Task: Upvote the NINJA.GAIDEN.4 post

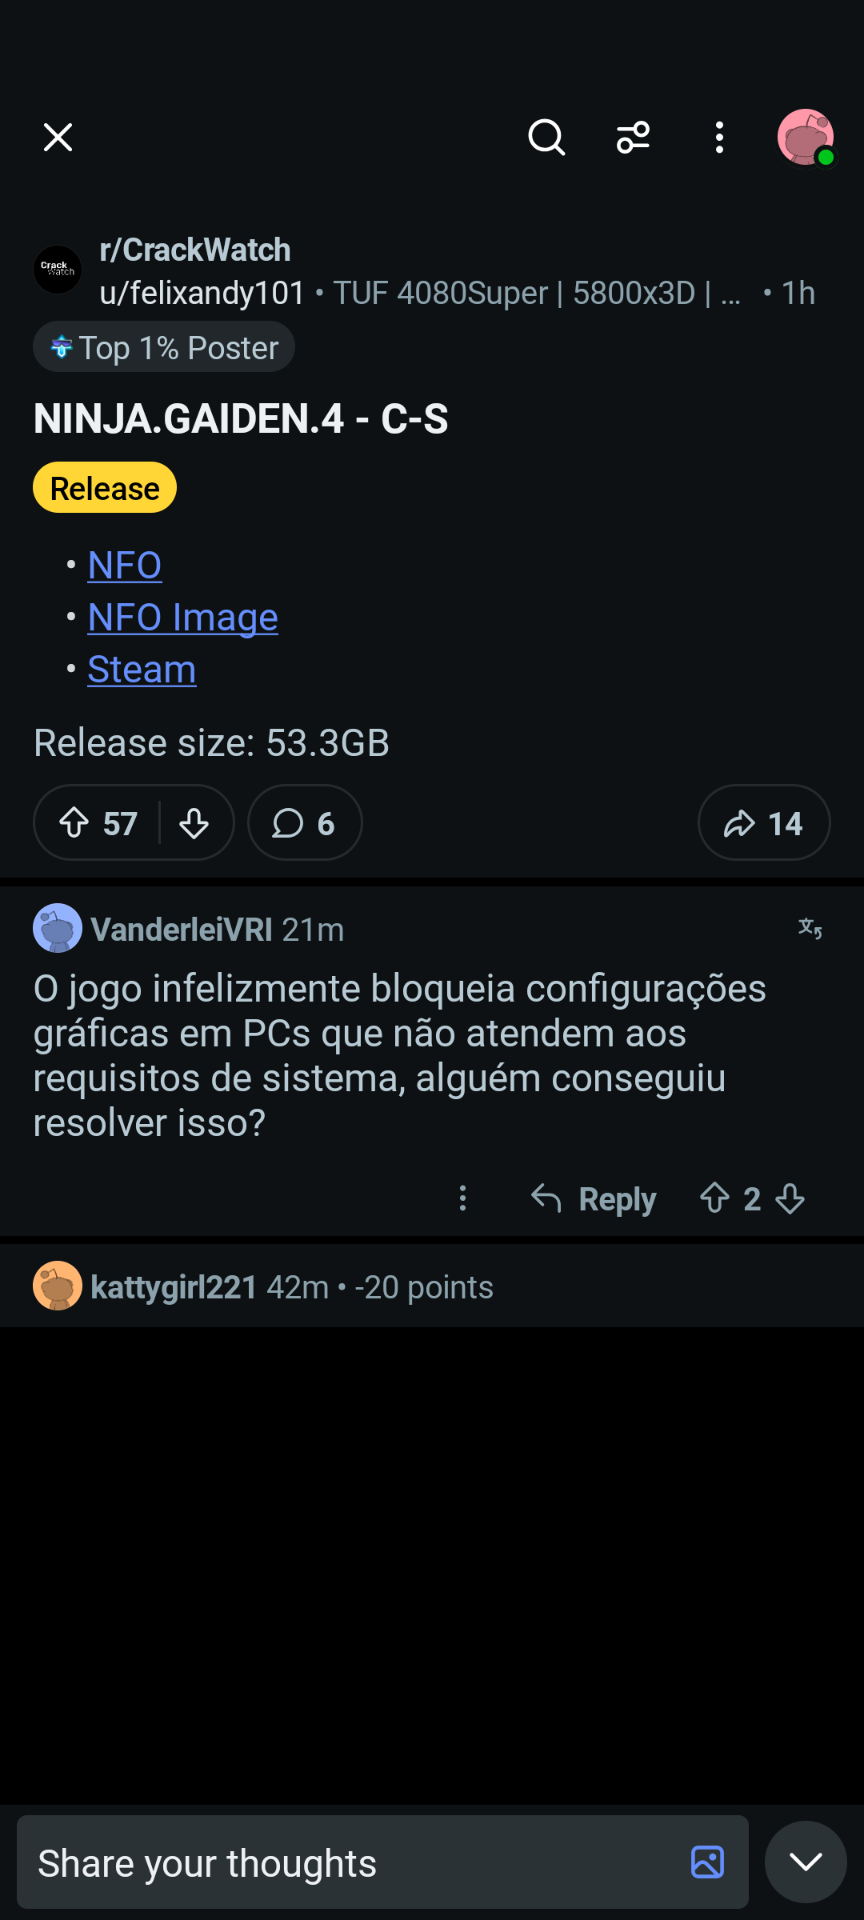Action: tap(74, 823)
